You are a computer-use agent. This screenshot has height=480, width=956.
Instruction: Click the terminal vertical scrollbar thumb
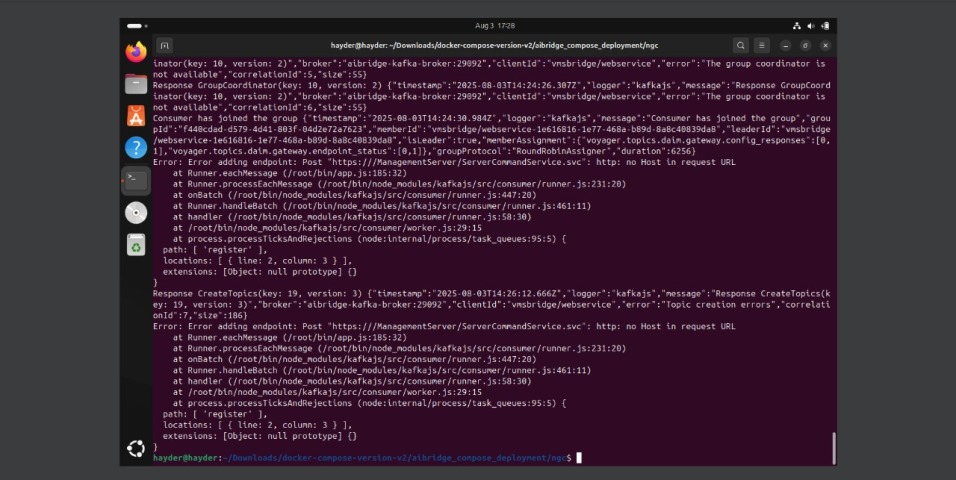click(833, 447)
